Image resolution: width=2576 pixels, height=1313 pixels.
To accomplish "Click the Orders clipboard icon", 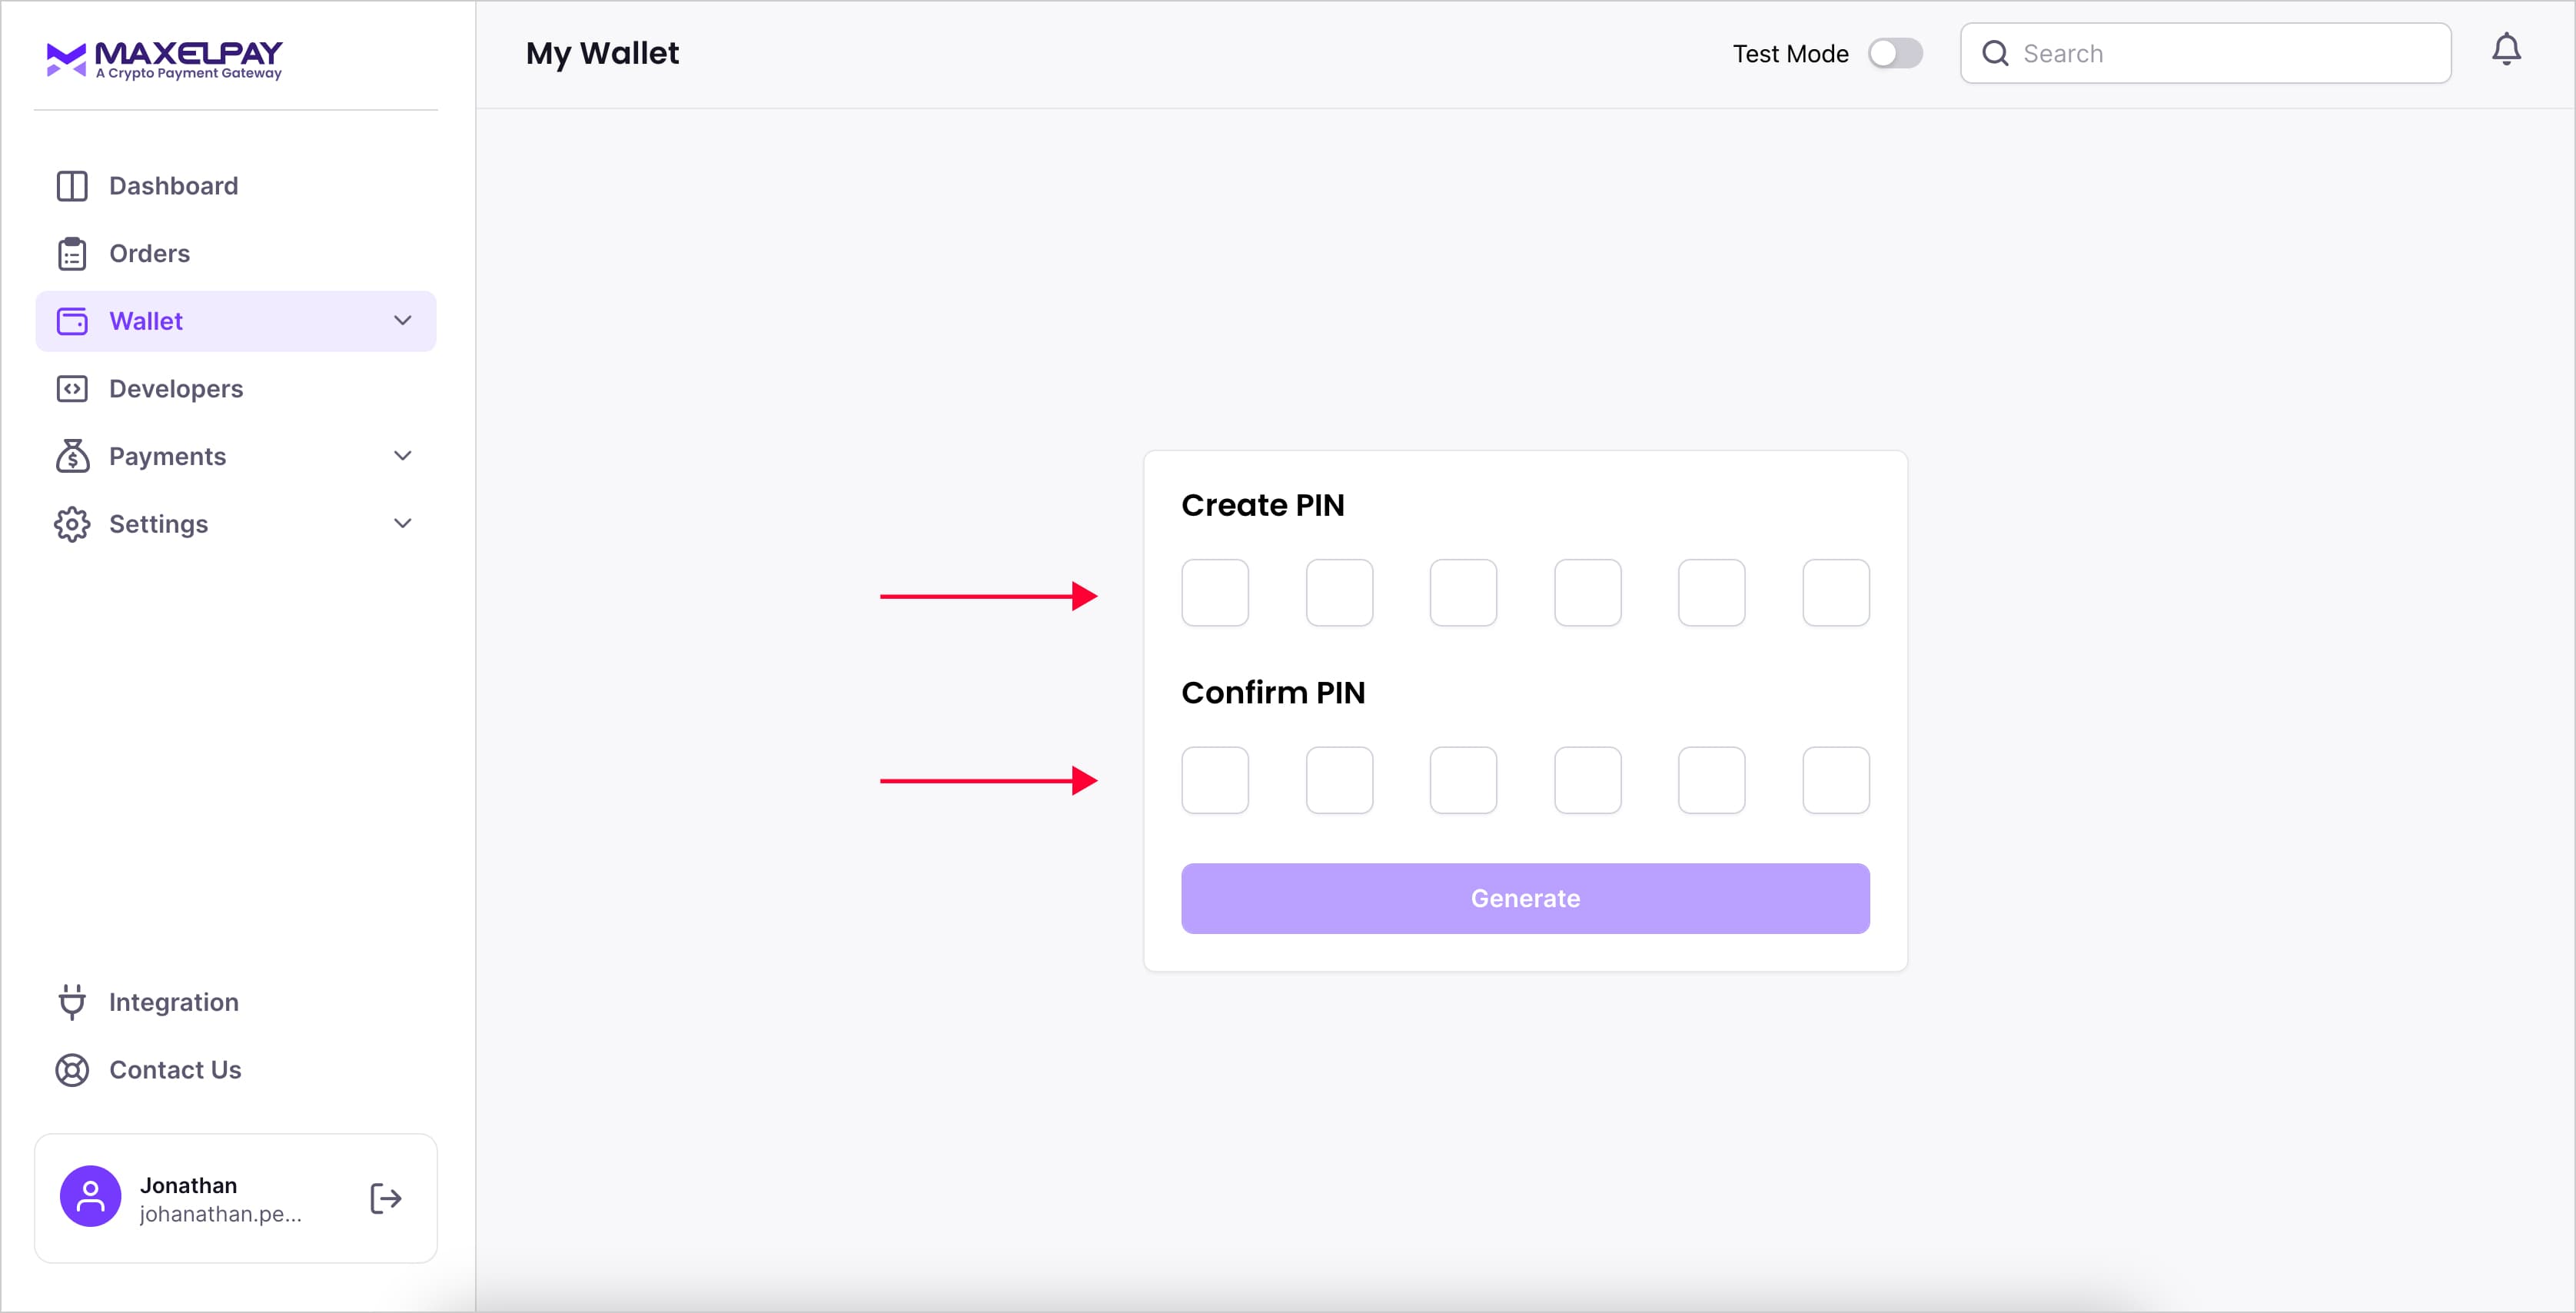I will click(72, 253).
